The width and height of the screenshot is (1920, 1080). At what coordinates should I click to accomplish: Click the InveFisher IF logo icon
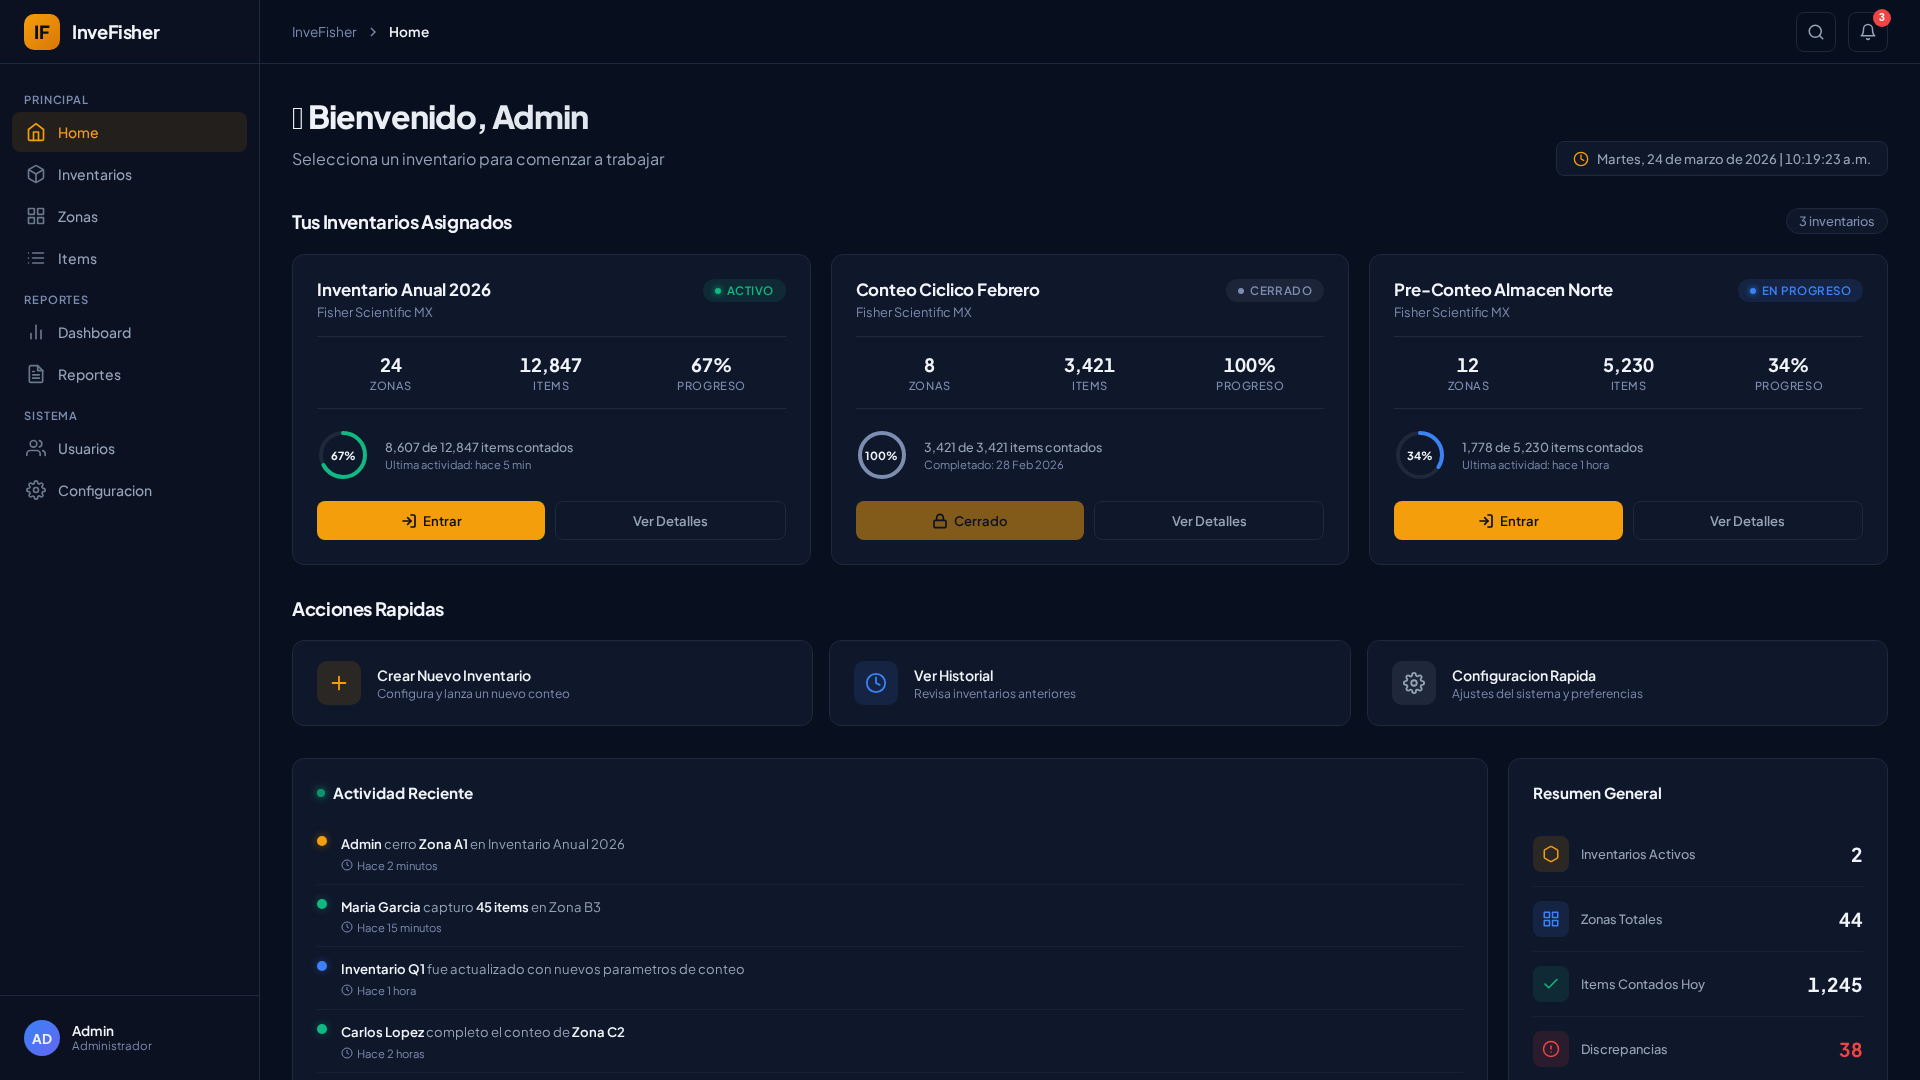[42, 32]
